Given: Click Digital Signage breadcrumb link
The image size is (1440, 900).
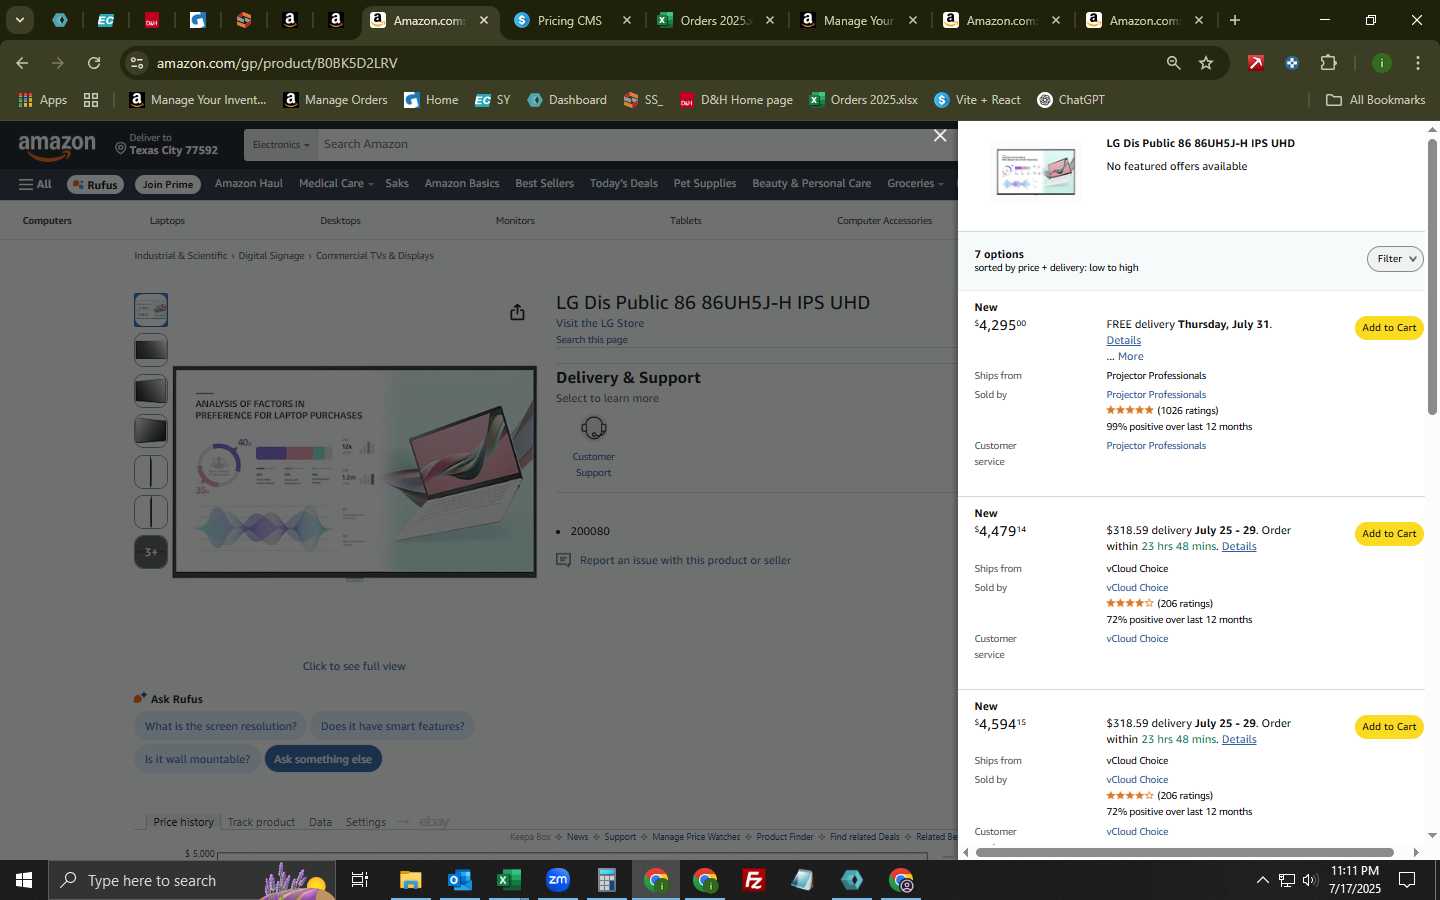Looking at the screenshot, I should (x=271, y=256).
